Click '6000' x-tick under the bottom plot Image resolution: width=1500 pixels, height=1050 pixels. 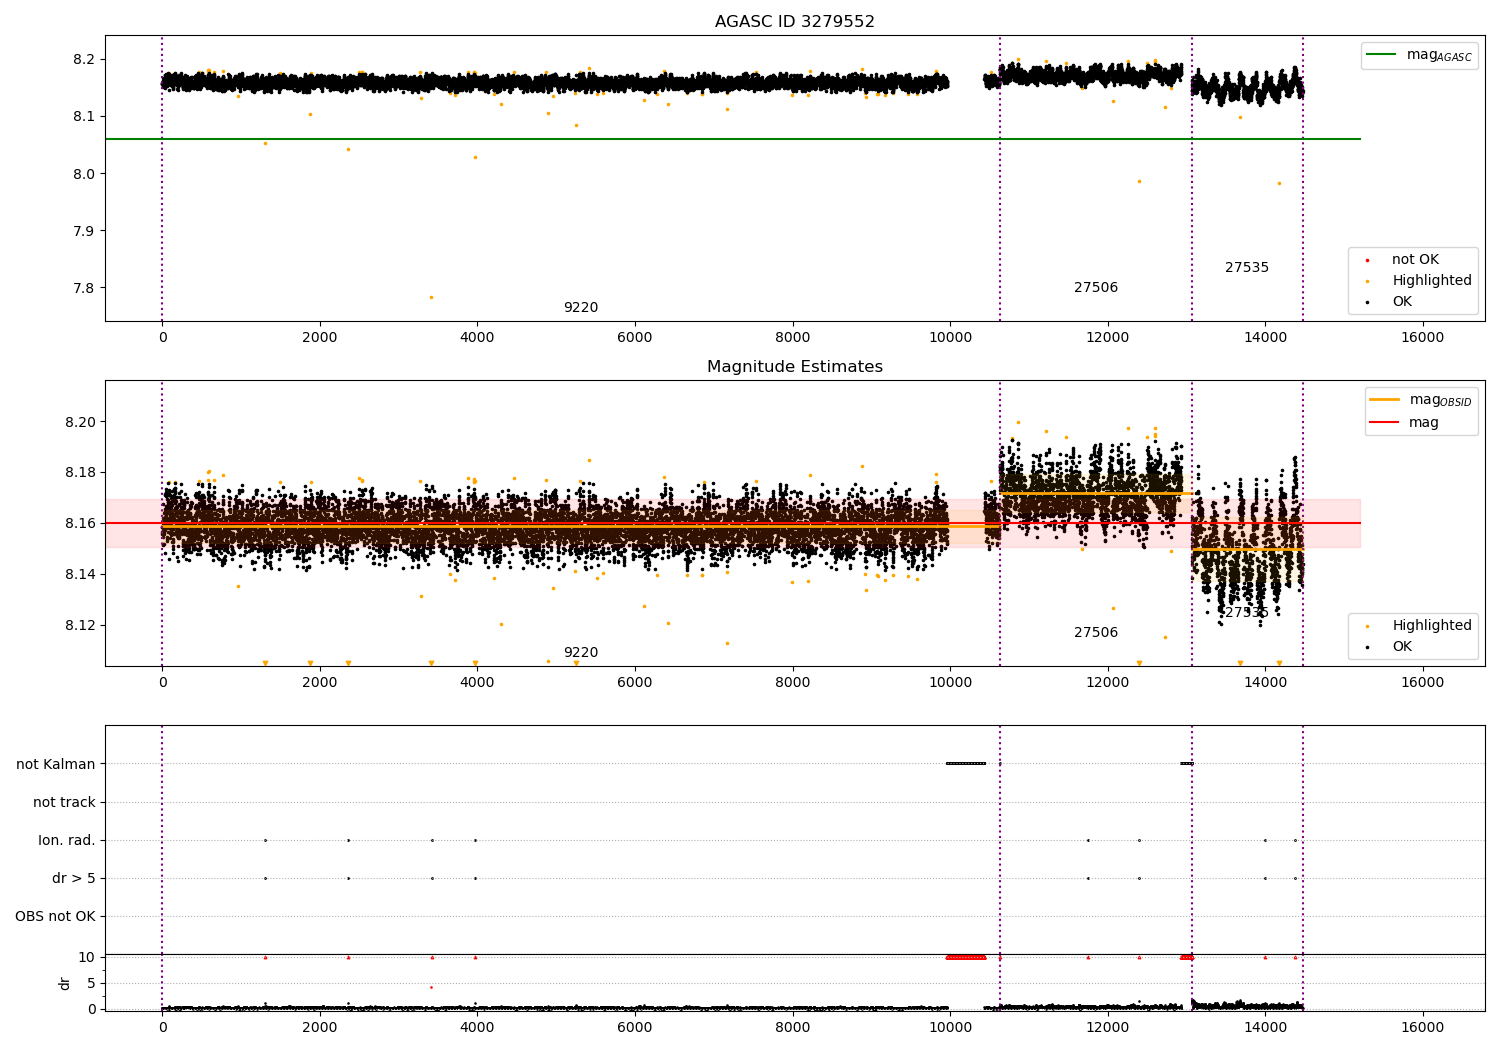click(x=635, y=1027)
